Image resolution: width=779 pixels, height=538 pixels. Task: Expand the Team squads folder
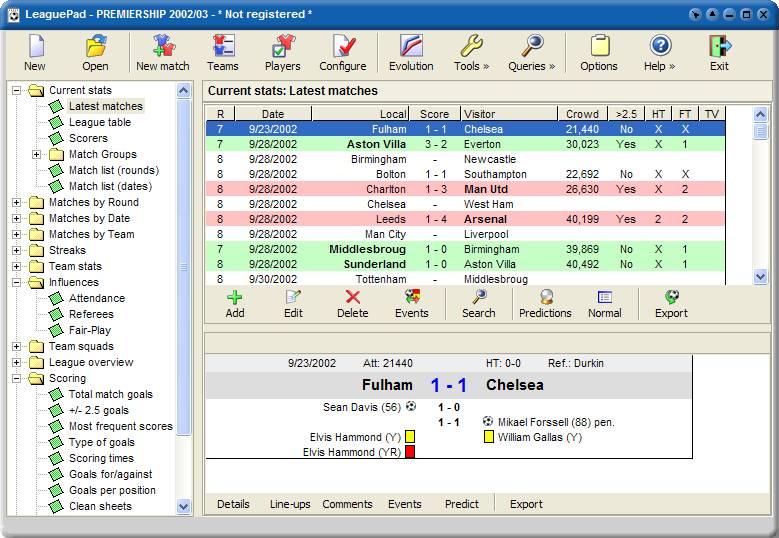[x=16, y=346]
